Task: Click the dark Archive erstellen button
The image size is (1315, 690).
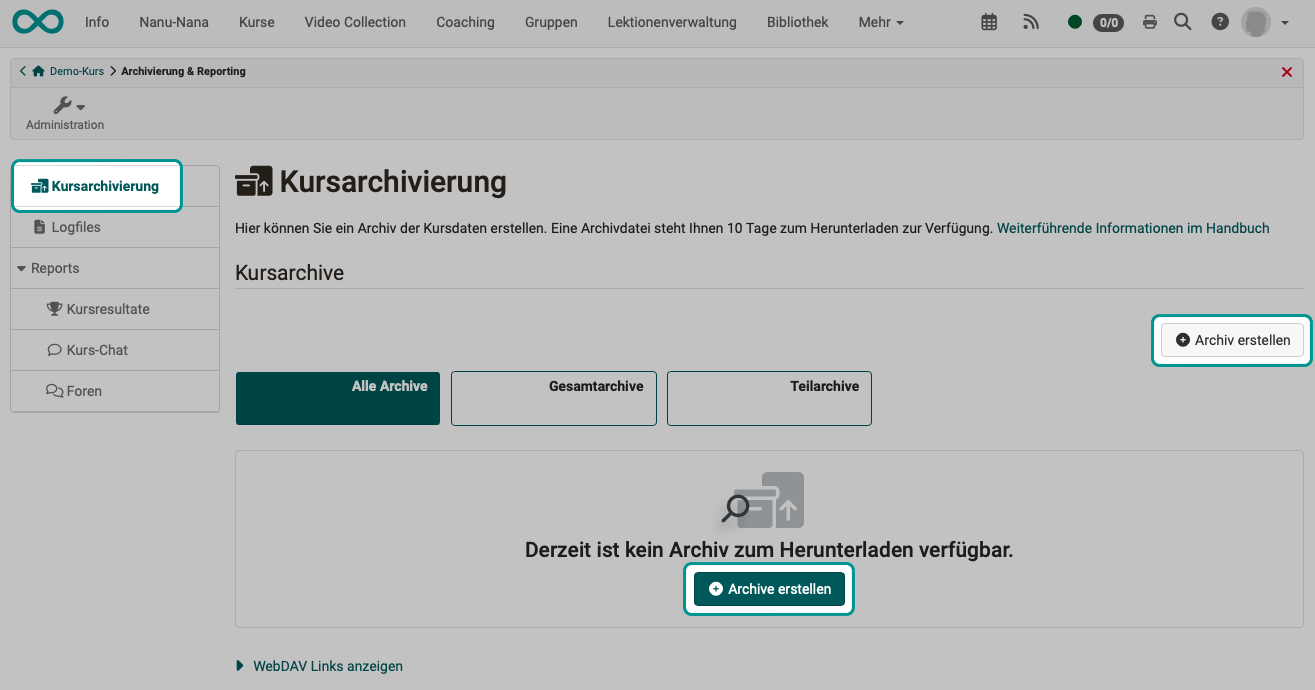Action: click(x=769, y=589)
